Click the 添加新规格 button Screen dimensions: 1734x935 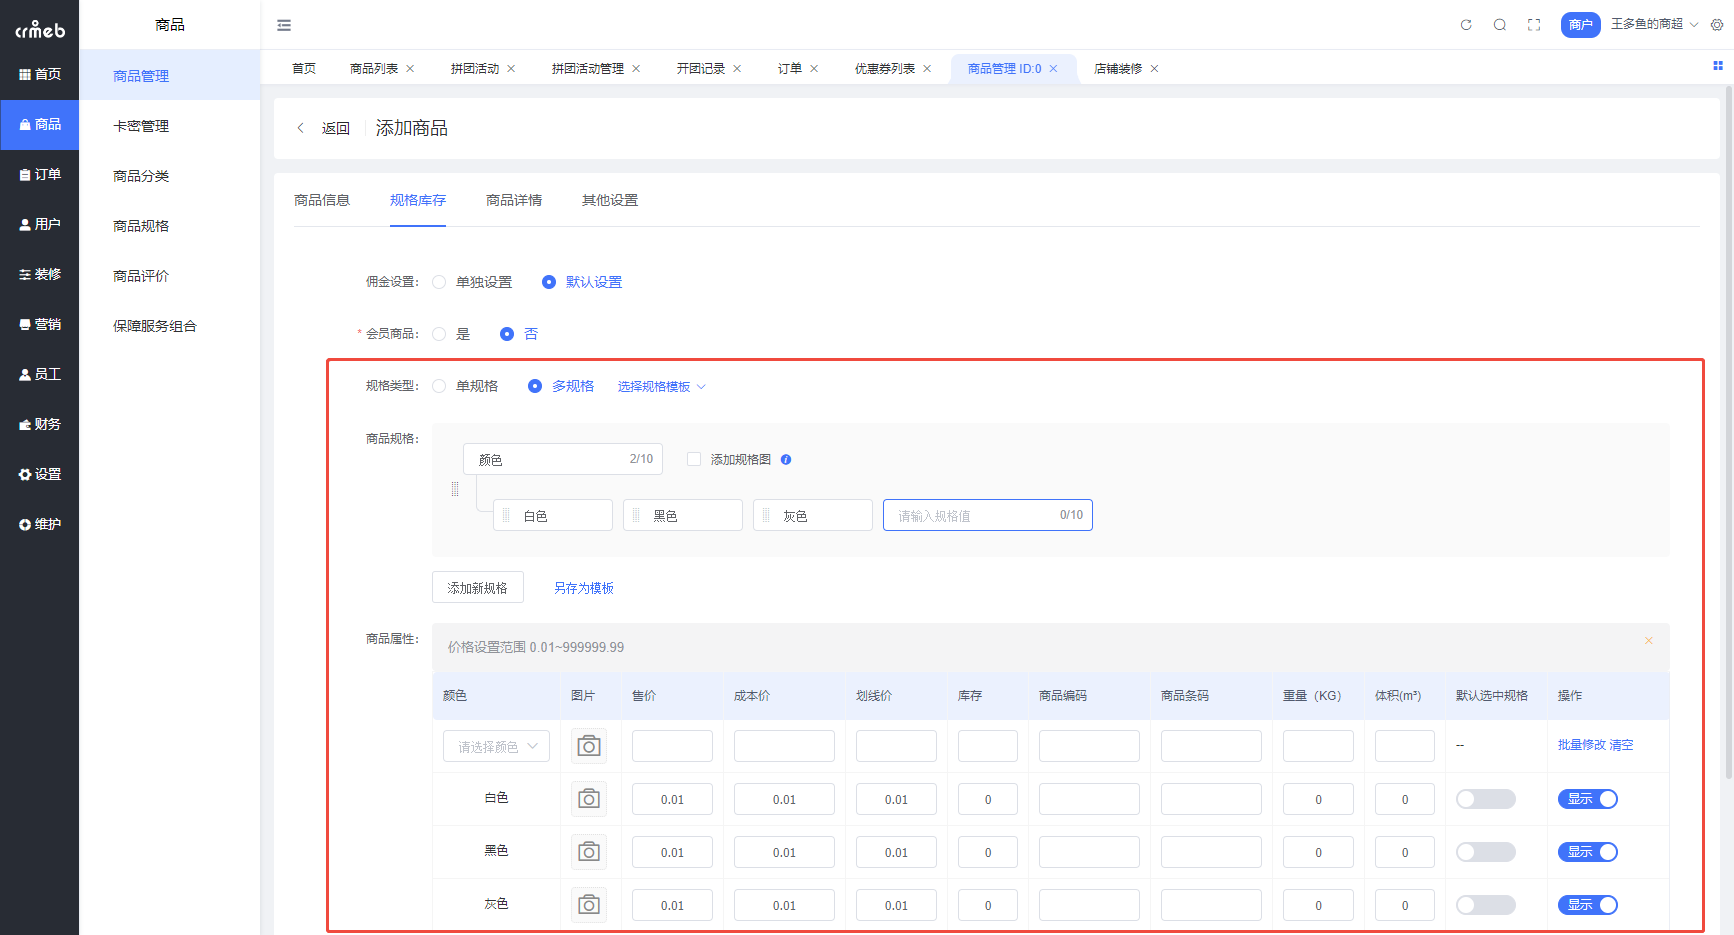point(477,587)
